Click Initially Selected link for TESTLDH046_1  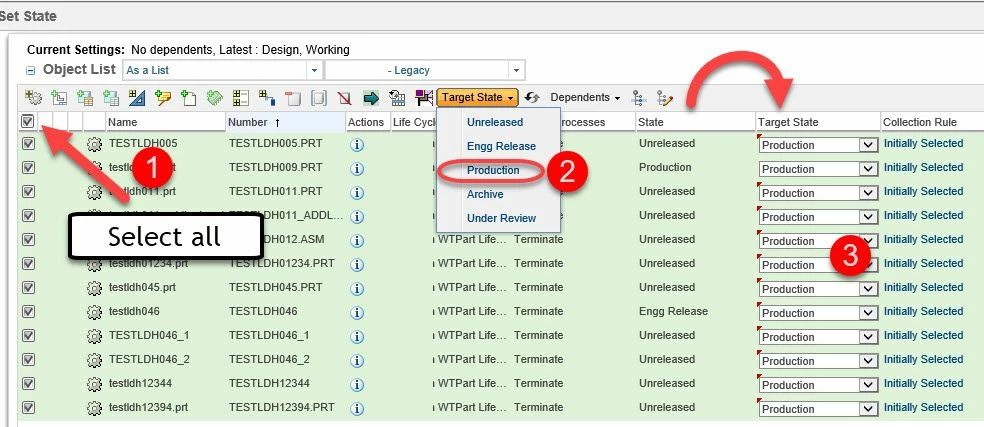click(923, 335)
